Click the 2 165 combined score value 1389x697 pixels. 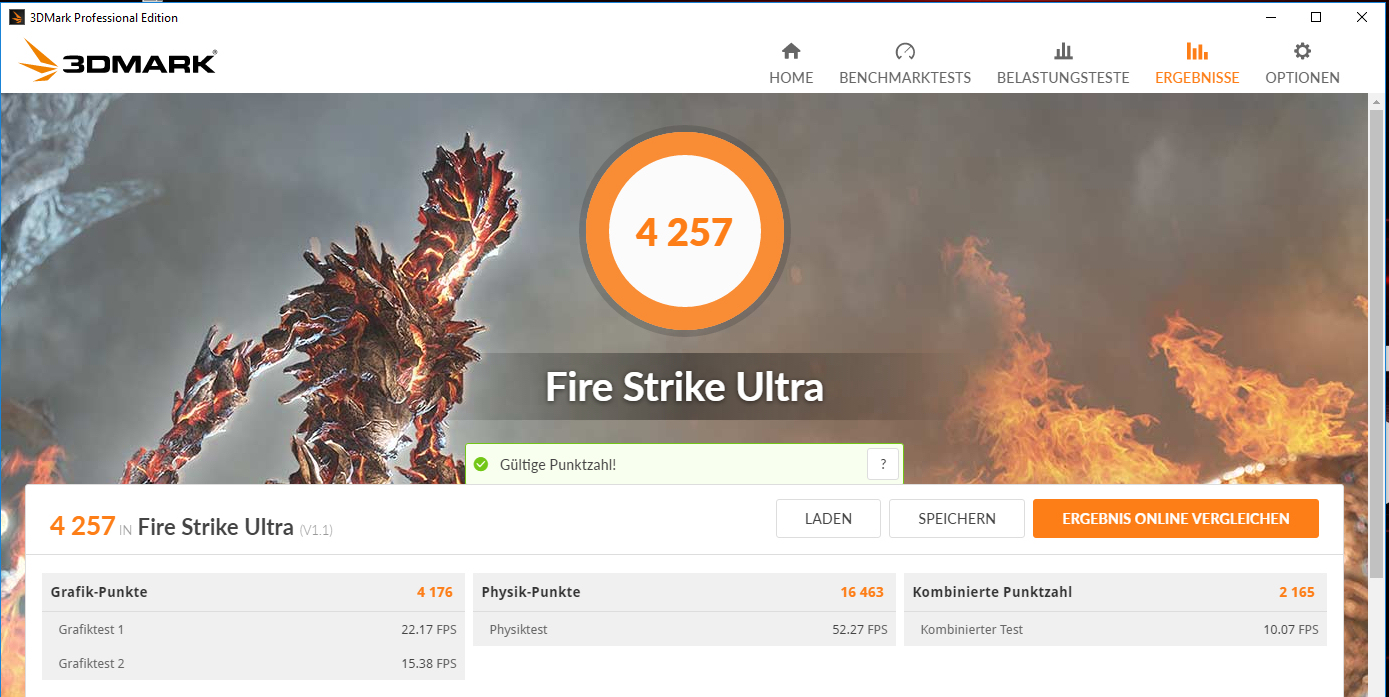coord(1297,592)
